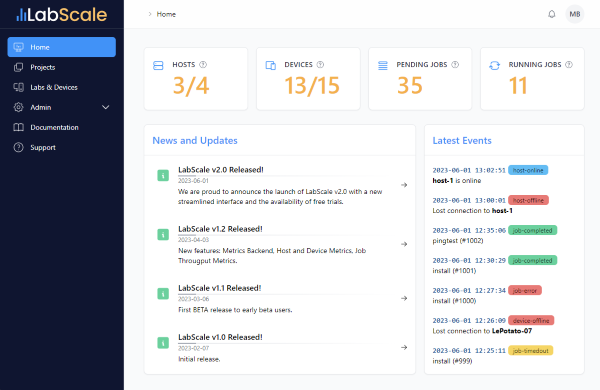Image resolution: width=600 pixels, height=390 pixels.
Task: Click the Running Jobs refresh icon
Action: click(494, 65)
